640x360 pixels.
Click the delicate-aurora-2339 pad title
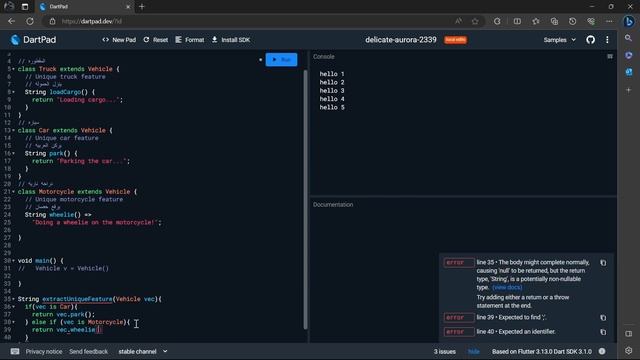[x=400, y=40]
